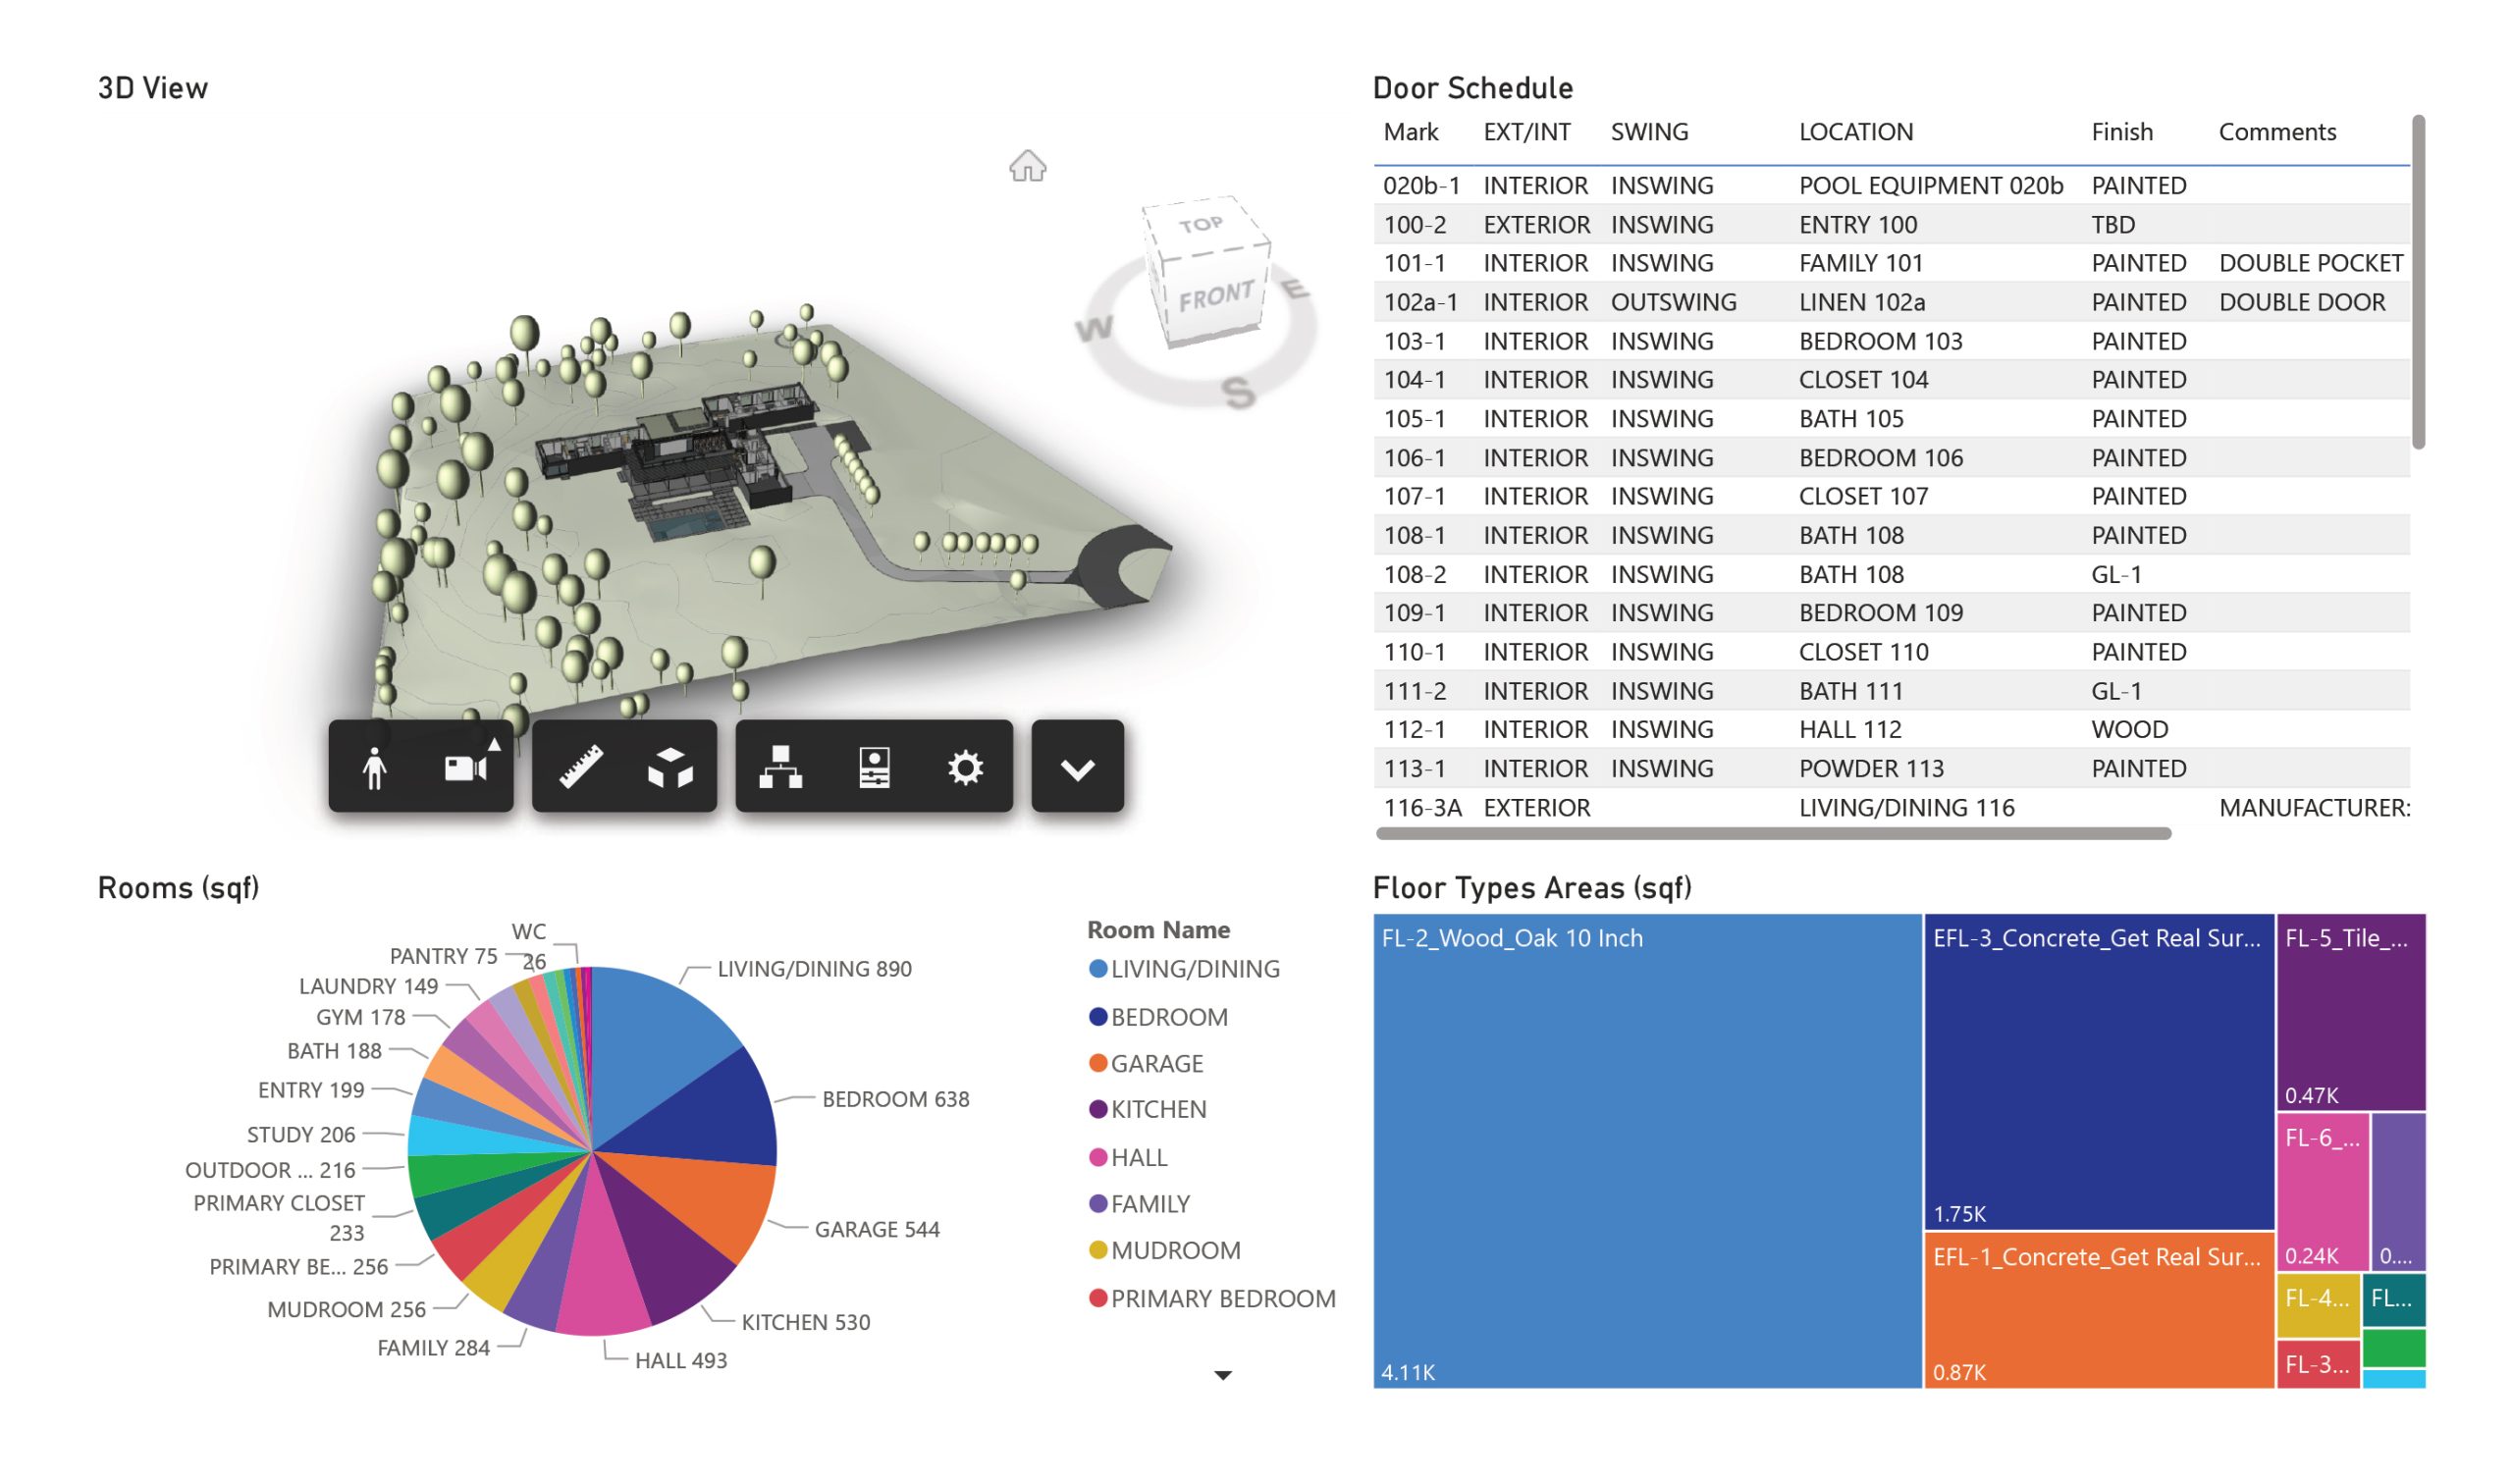Collapse toolbar with chevron down button

point(1077,768)
